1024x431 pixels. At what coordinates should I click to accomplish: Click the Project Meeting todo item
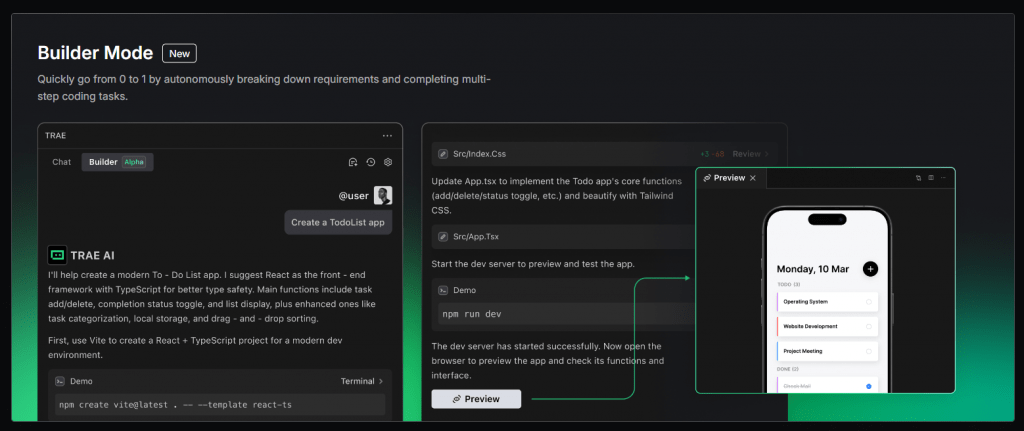click(x=827, y=351)
